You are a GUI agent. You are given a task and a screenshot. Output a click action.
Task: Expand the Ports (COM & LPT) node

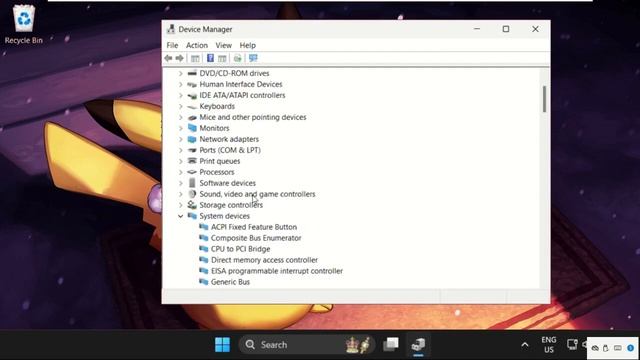[181, 151]
